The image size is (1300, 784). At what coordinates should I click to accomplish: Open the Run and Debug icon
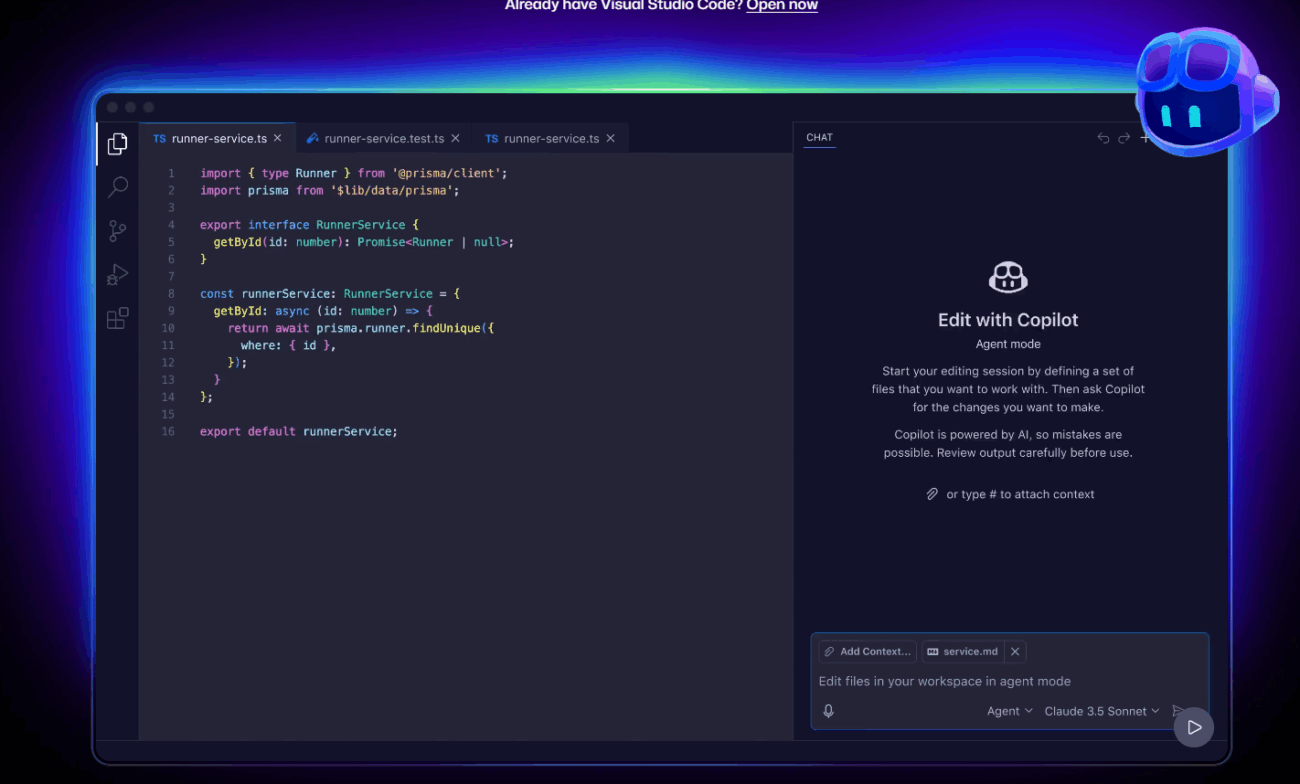[117, 275]
